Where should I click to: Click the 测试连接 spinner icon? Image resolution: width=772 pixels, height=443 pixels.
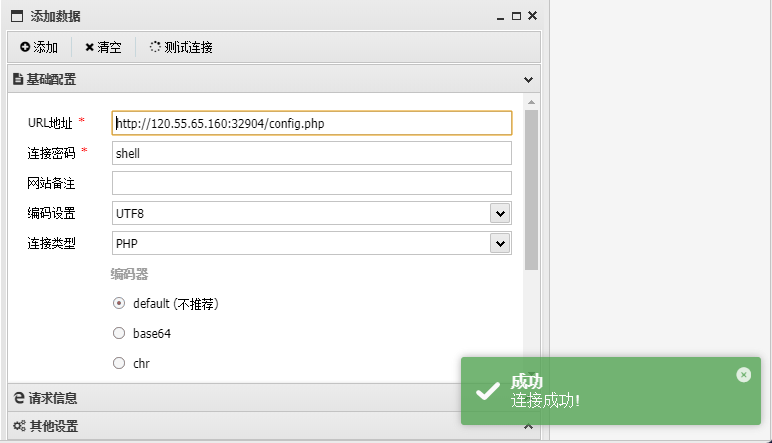click(155, 47)
